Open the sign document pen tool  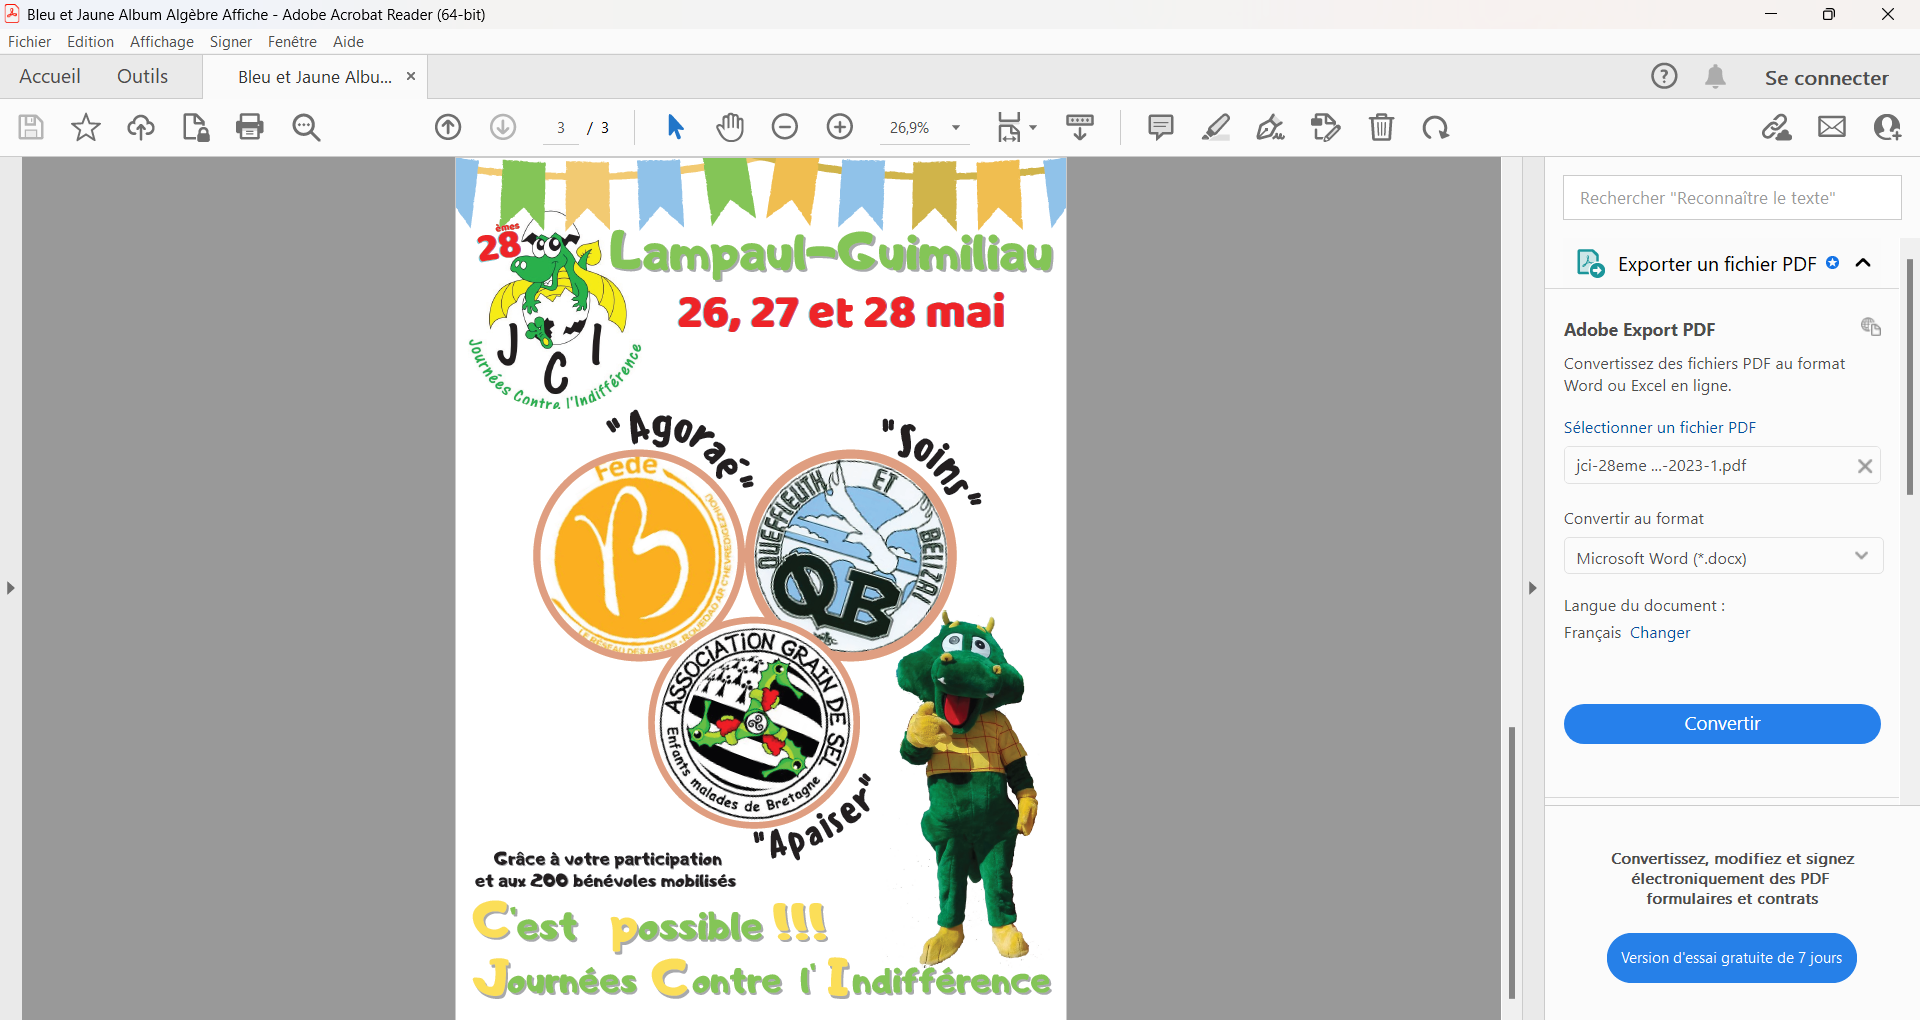[1270, 127]
